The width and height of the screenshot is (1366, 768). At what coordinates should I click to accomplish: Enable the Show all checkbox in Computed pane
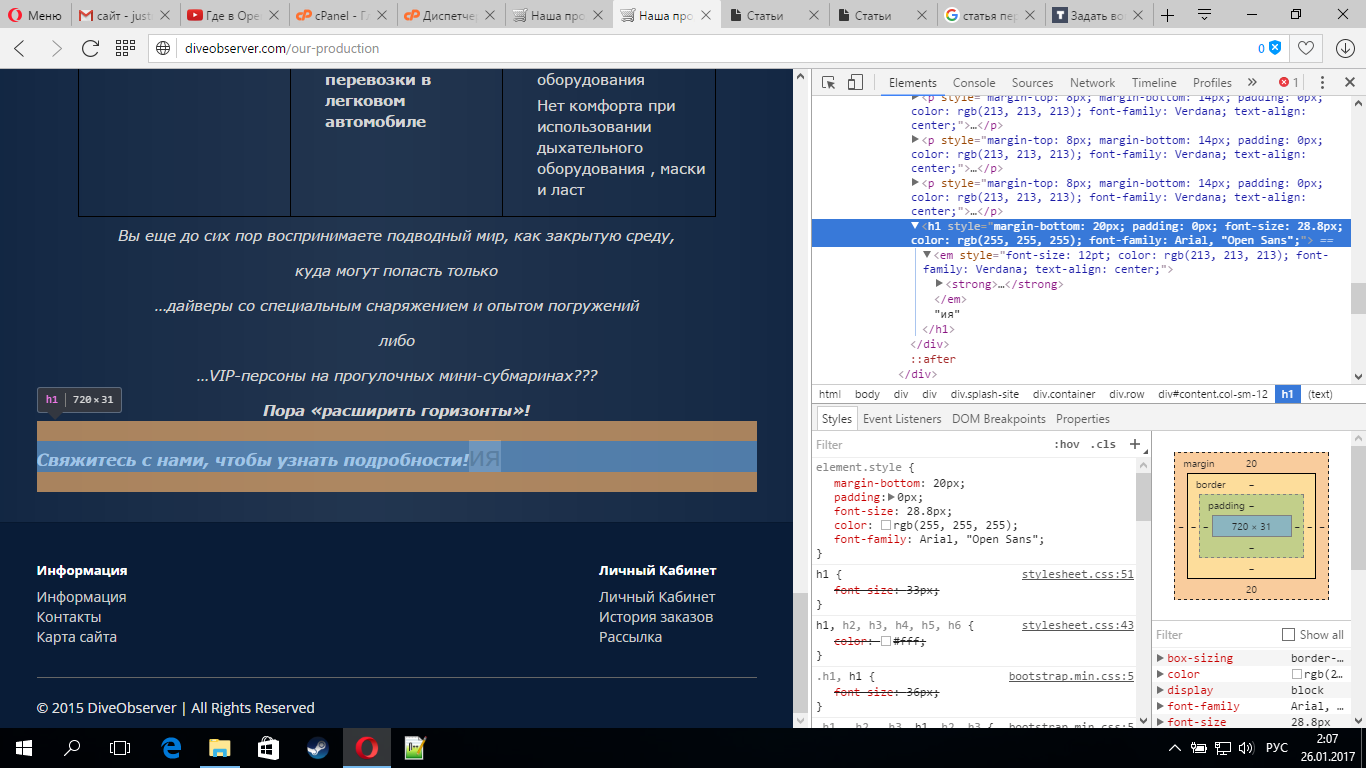coord(1288,635)
